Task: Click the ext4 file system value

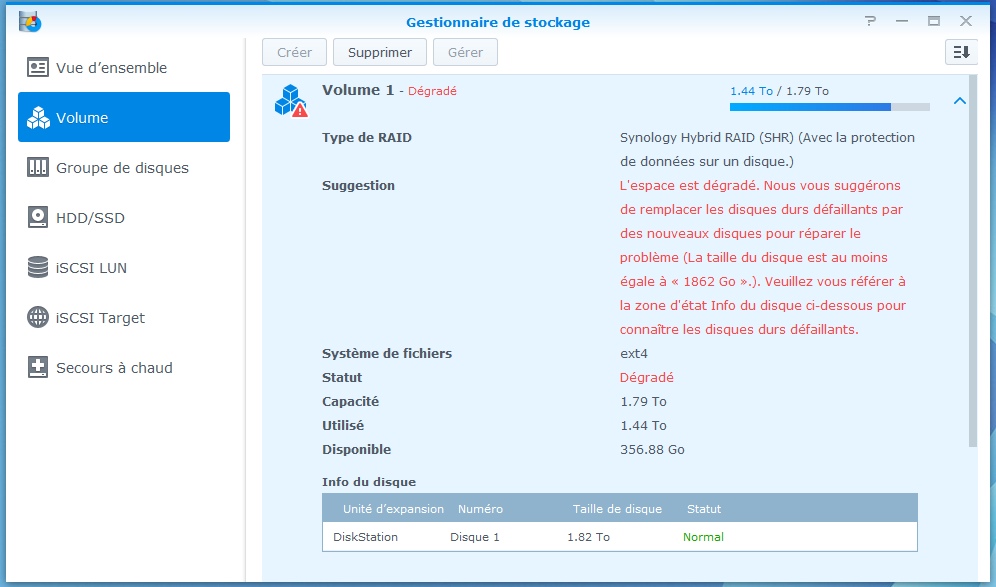Action: click(x=634, y=353)
